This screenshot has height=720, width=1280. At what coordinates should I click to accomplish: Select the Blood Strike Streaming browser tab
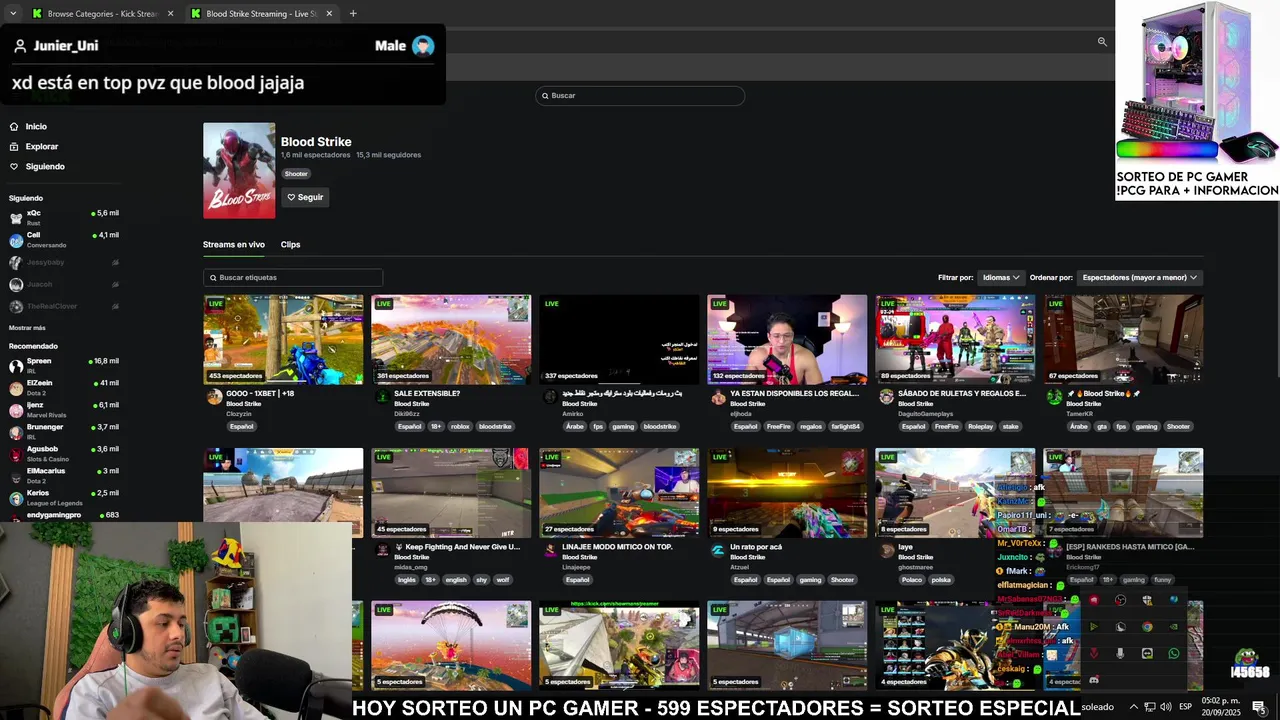click(262, 13)
